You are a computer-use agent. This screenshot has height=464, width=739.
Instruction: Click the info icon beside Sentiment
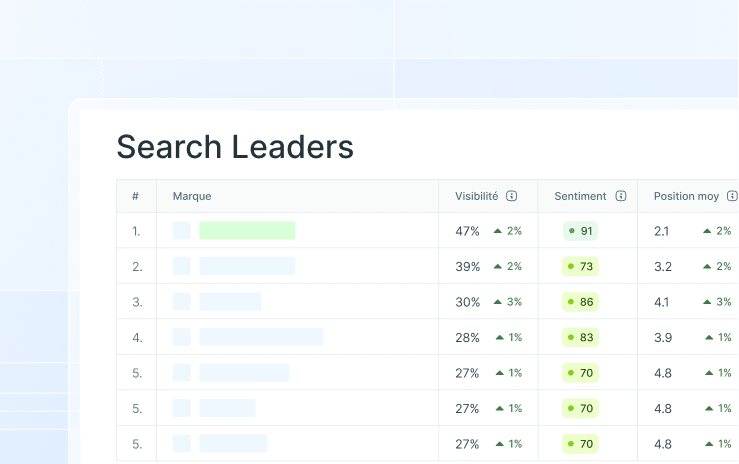[621, 196]
